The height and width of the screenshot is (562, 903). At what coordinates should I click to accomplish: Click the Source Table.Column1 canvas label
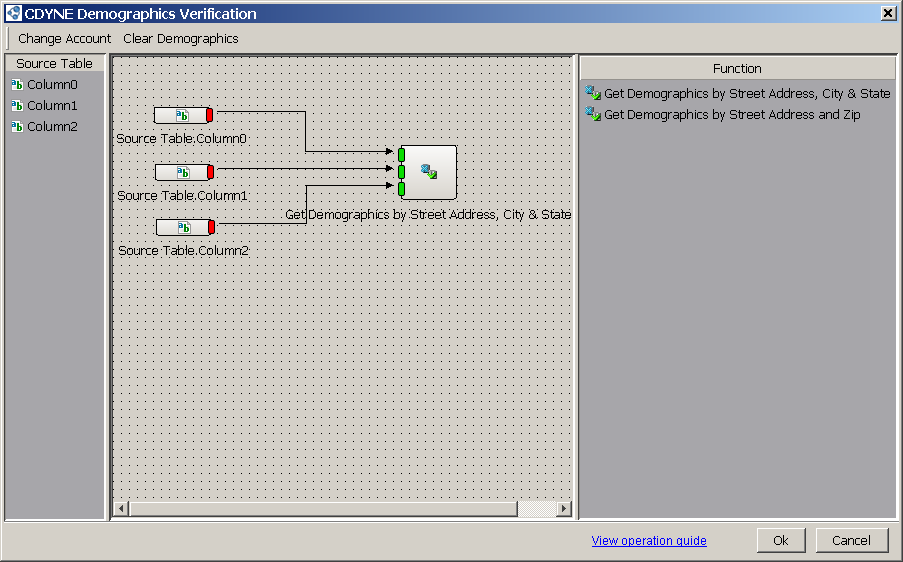[183, 196]
